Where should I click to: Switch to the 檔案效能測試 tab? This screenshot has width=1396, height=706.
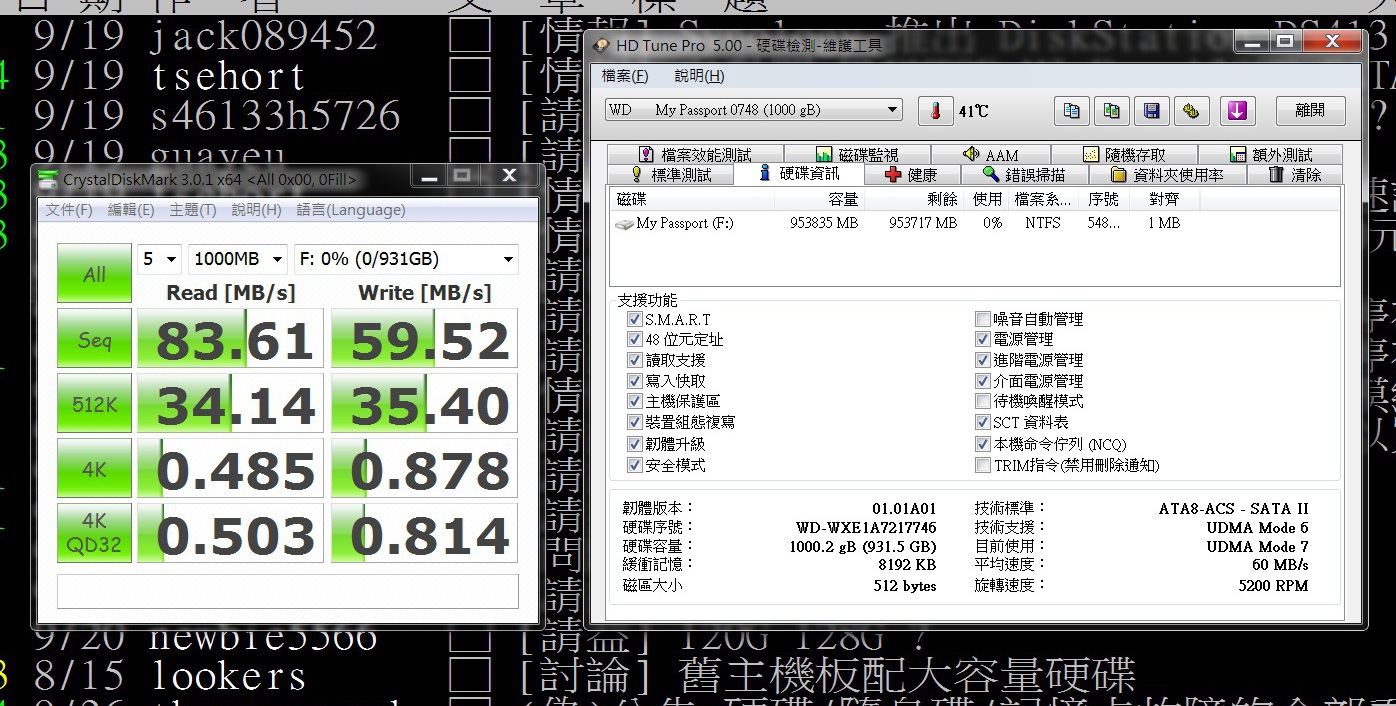click(x=695, y=154)
